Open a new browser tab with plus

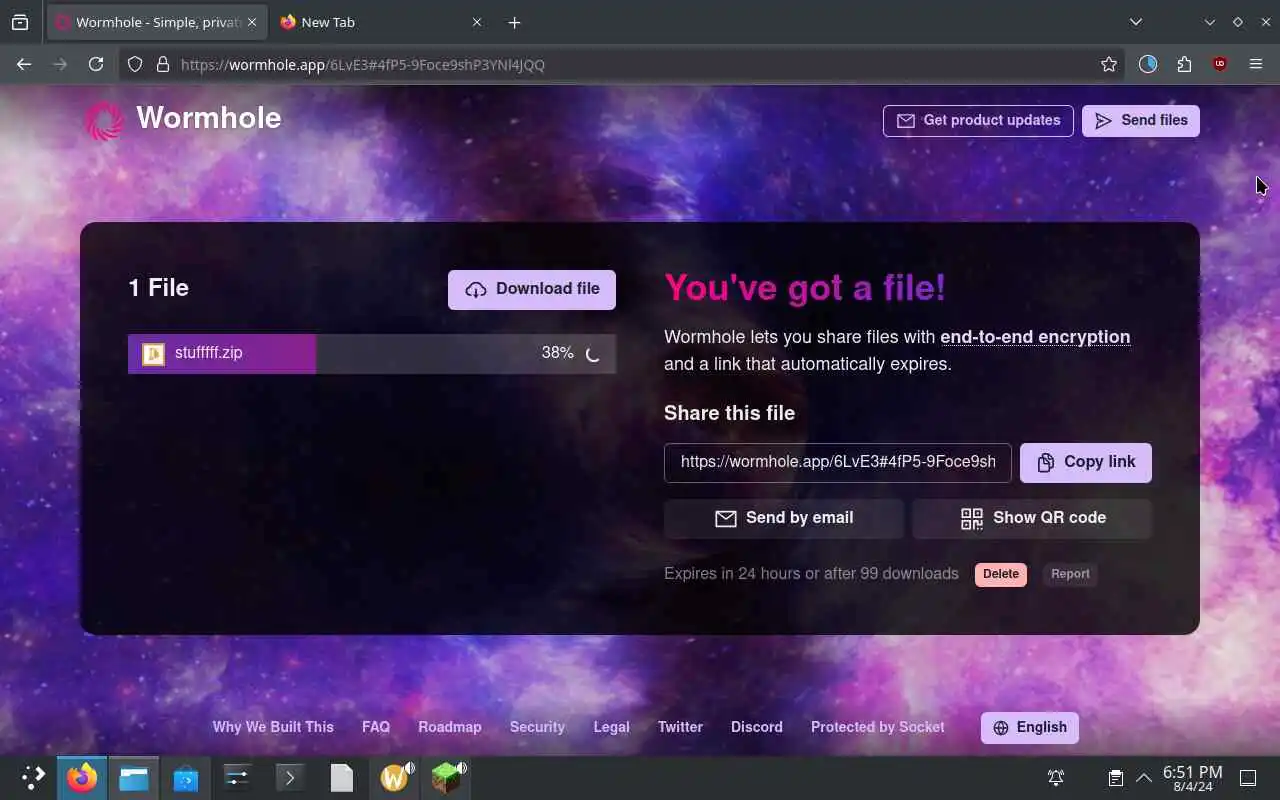(514, 22)
